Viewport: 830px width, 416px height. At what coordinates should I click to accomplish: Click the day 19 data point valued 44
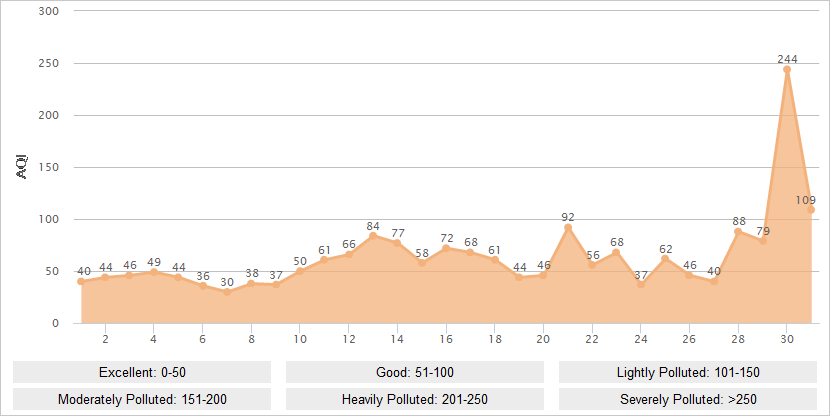pyautogui.click(x=519, y=277)
